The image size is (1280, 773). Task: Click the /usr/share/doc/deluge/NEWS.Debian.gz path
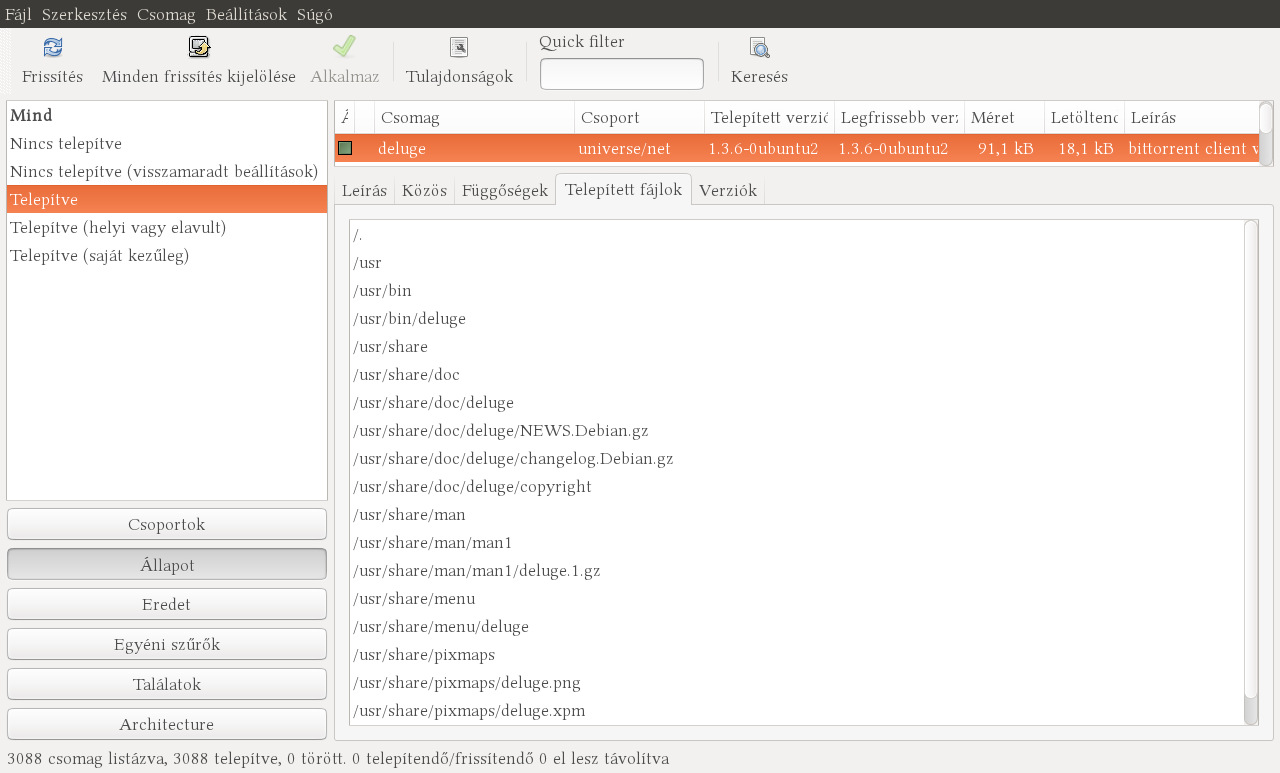click(501, 431)
